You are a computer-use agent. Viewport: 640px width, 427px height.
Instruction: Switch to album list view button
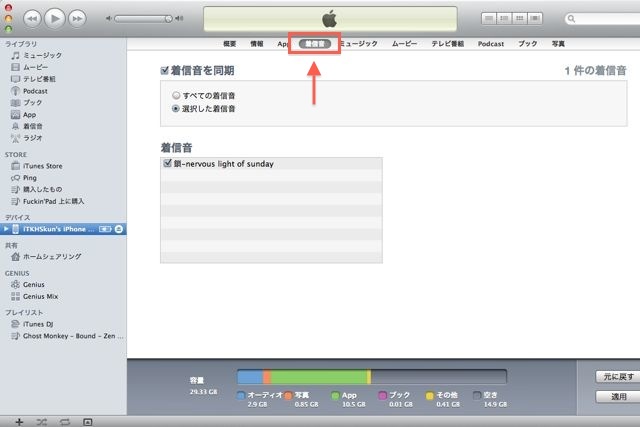pyautogui.click(x=504, y=18)
